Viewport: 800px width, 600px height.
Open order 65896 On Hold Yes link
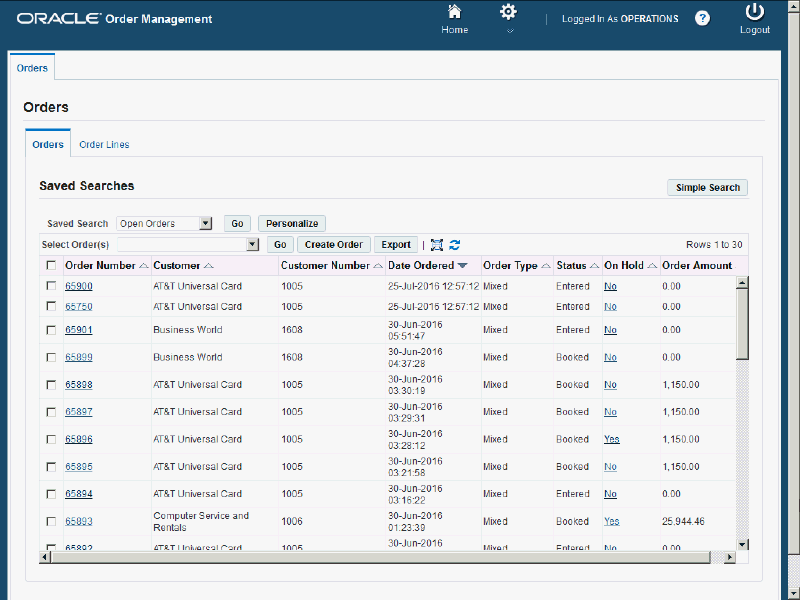pyautogui.click(x=612, y=439)
